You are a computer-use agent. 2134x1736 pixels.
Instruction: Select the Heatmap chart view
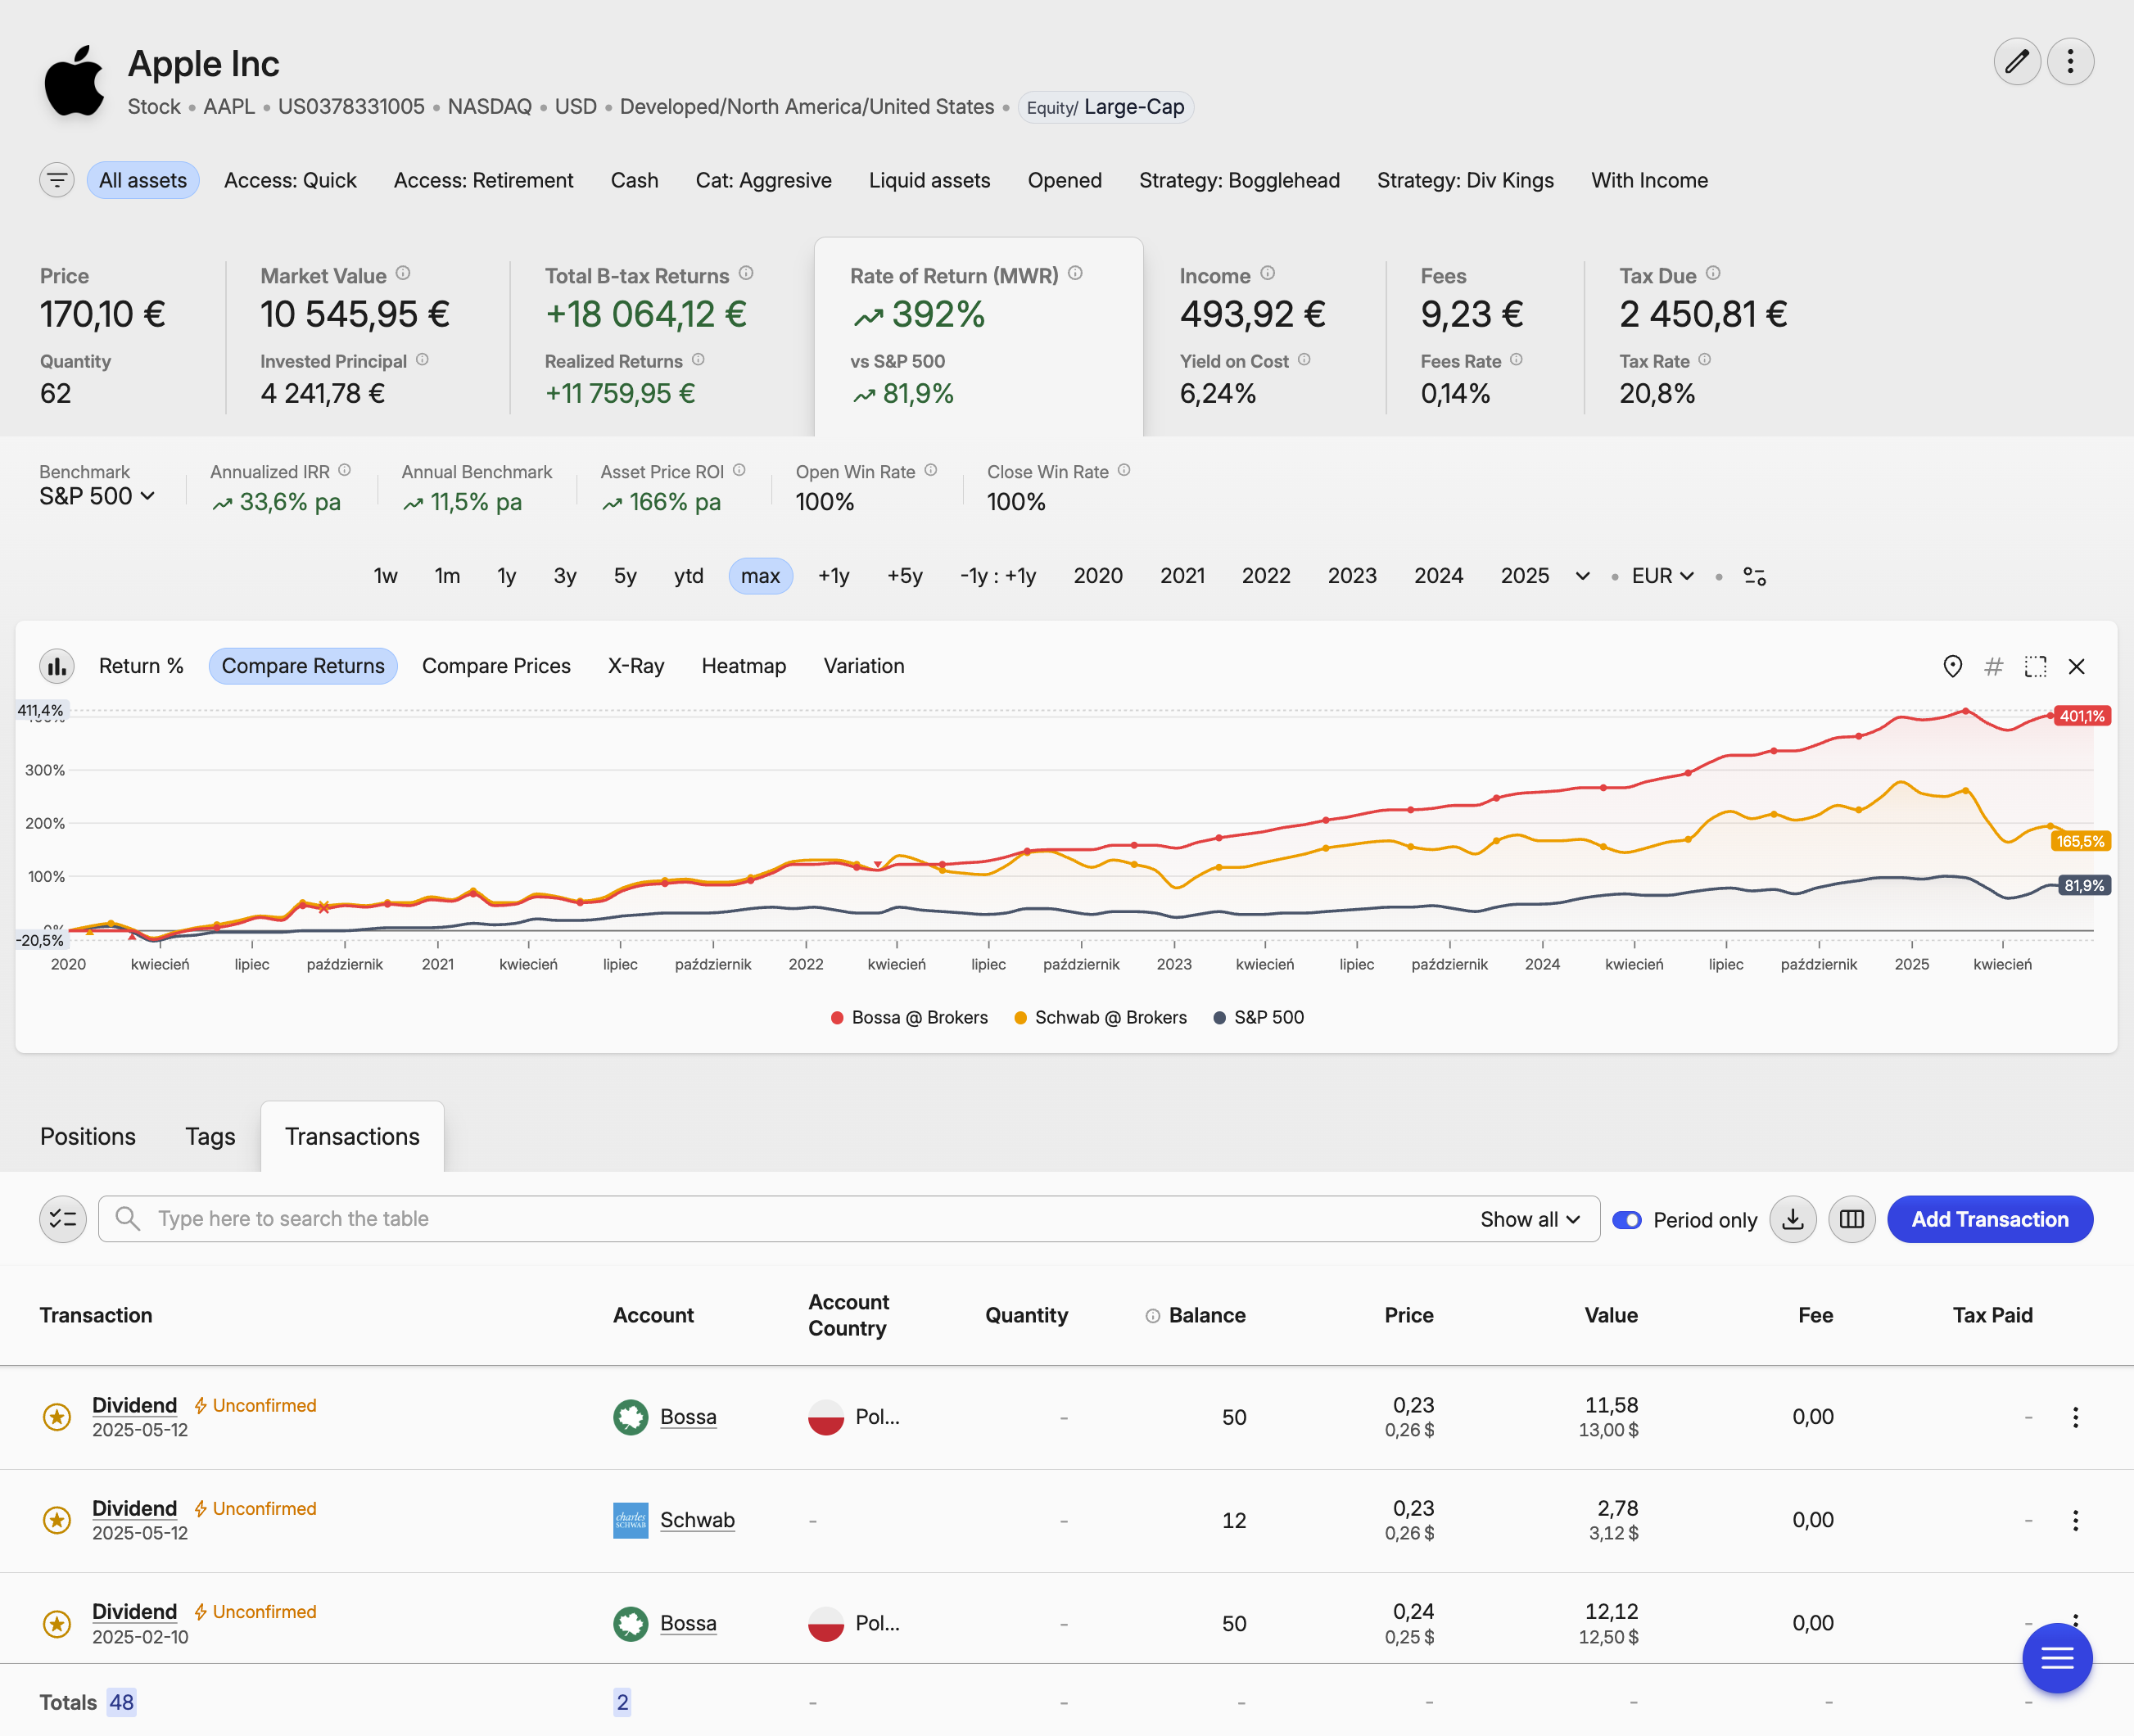[x=743, y=666]
